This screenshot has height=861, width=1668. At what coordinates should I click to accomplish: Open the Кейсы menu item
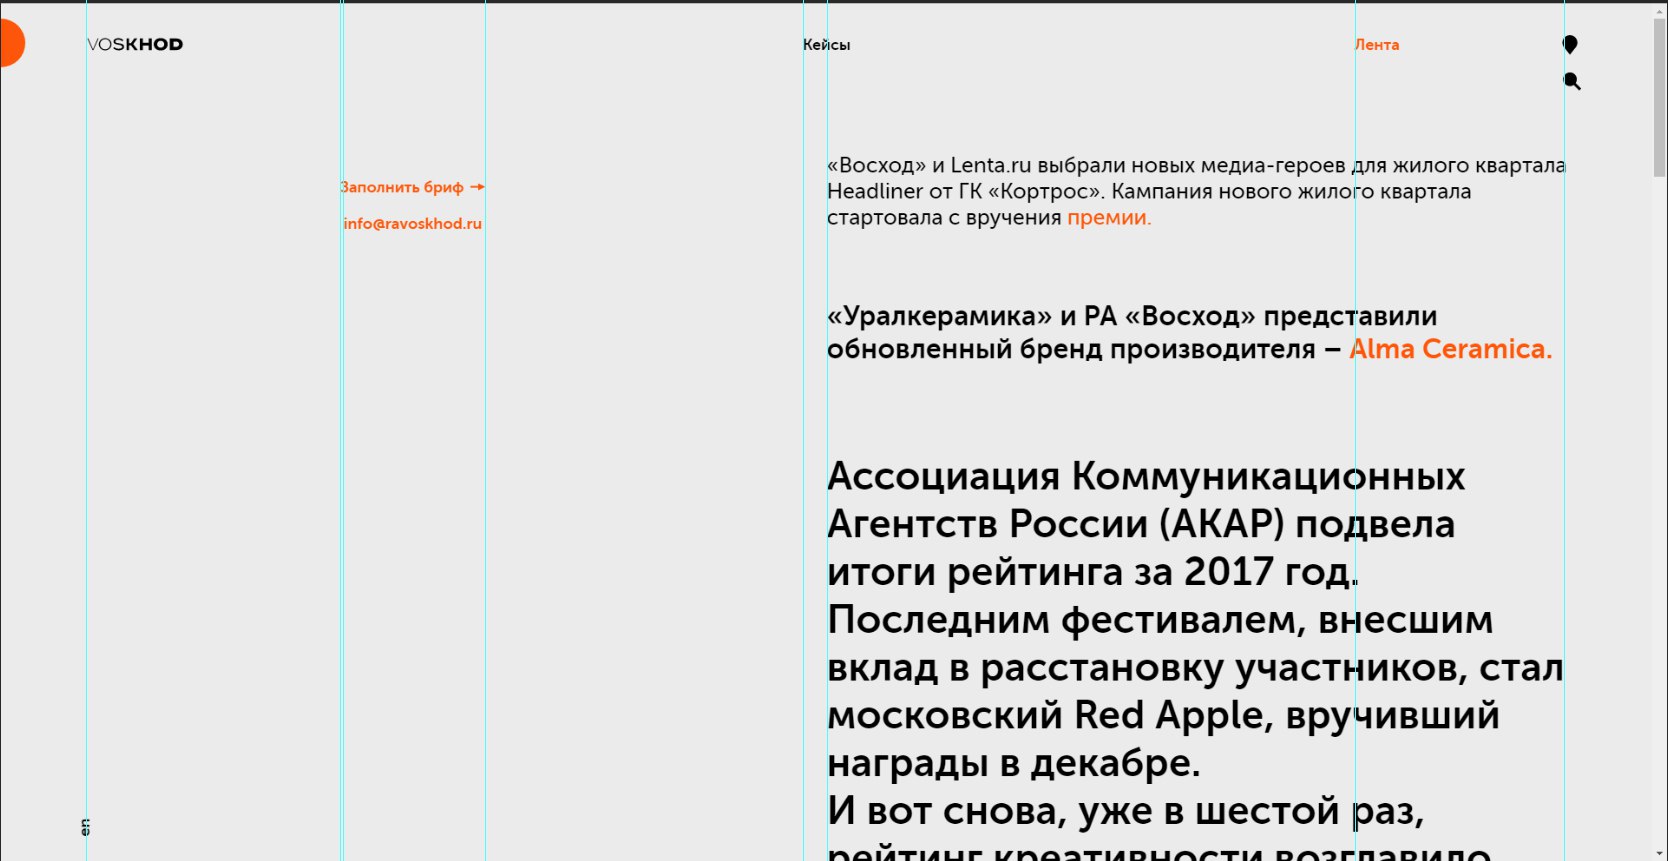pos(827,45)
